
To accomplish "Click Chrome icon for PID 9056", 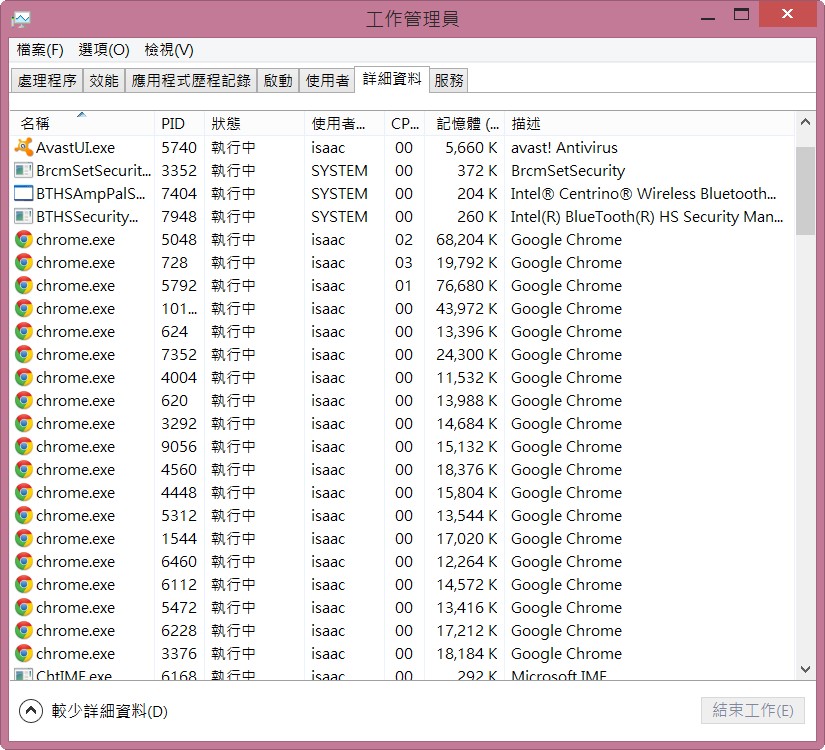I will (x=24, y=446).
